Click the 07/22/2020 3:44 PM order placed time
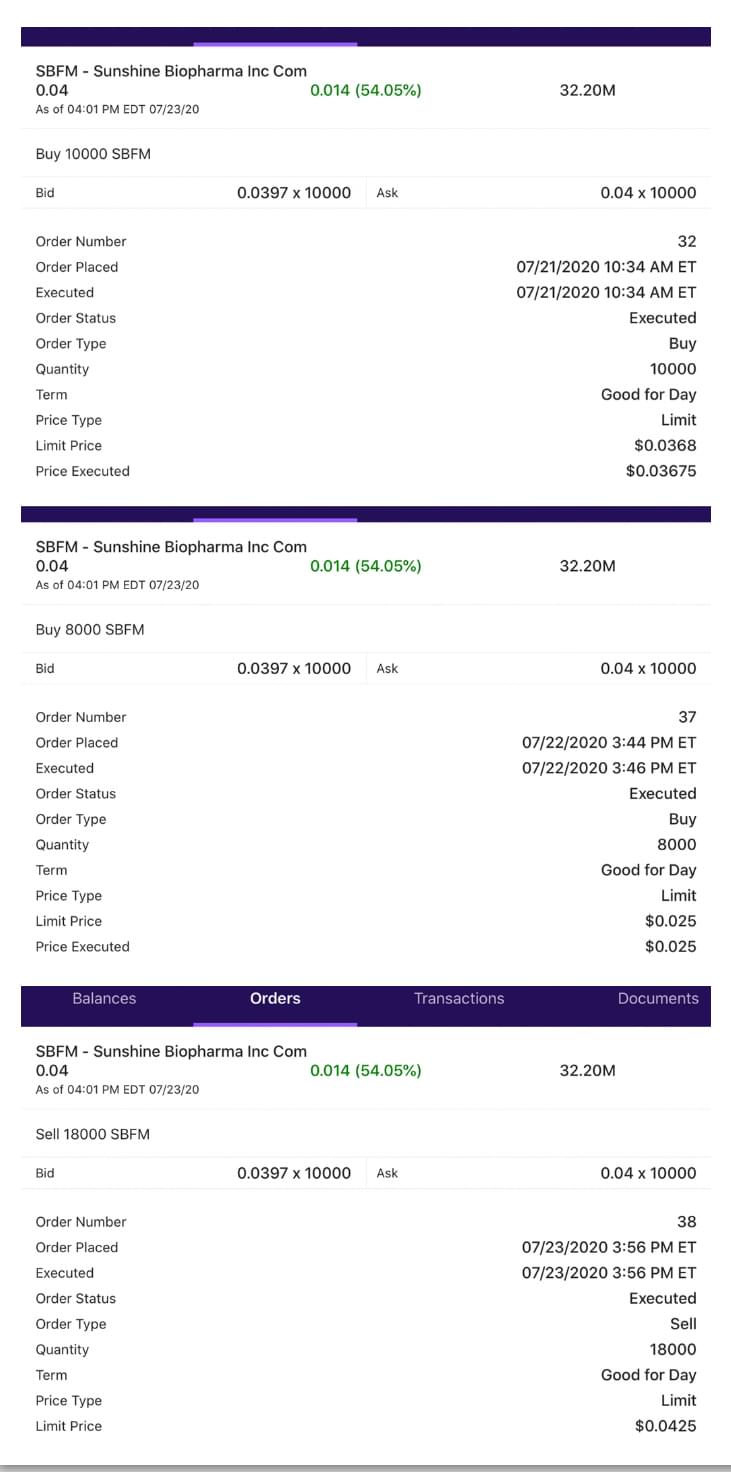This screenshot has width=731, height=1472. [609, 742]
